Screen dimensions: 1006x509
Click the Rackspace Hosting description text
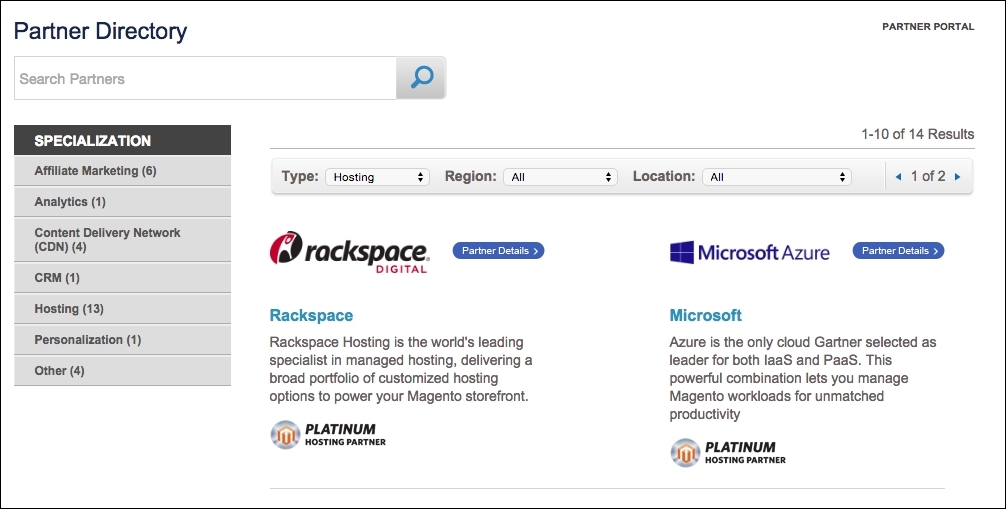[401, 369]
